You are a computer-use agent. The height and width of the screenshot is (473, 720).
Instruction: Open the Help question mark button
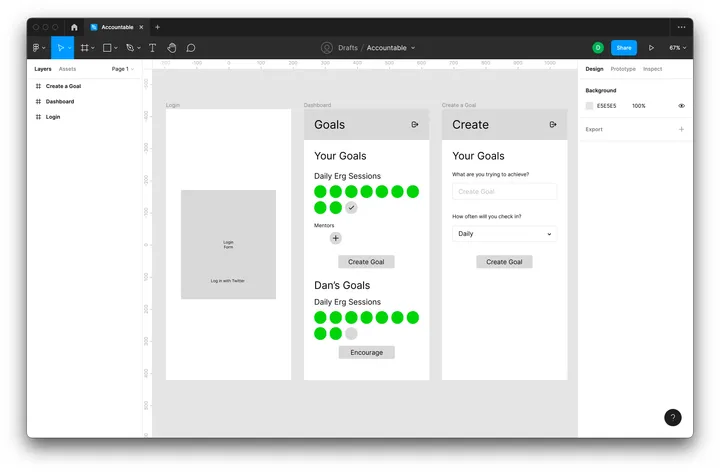[673, 417]
